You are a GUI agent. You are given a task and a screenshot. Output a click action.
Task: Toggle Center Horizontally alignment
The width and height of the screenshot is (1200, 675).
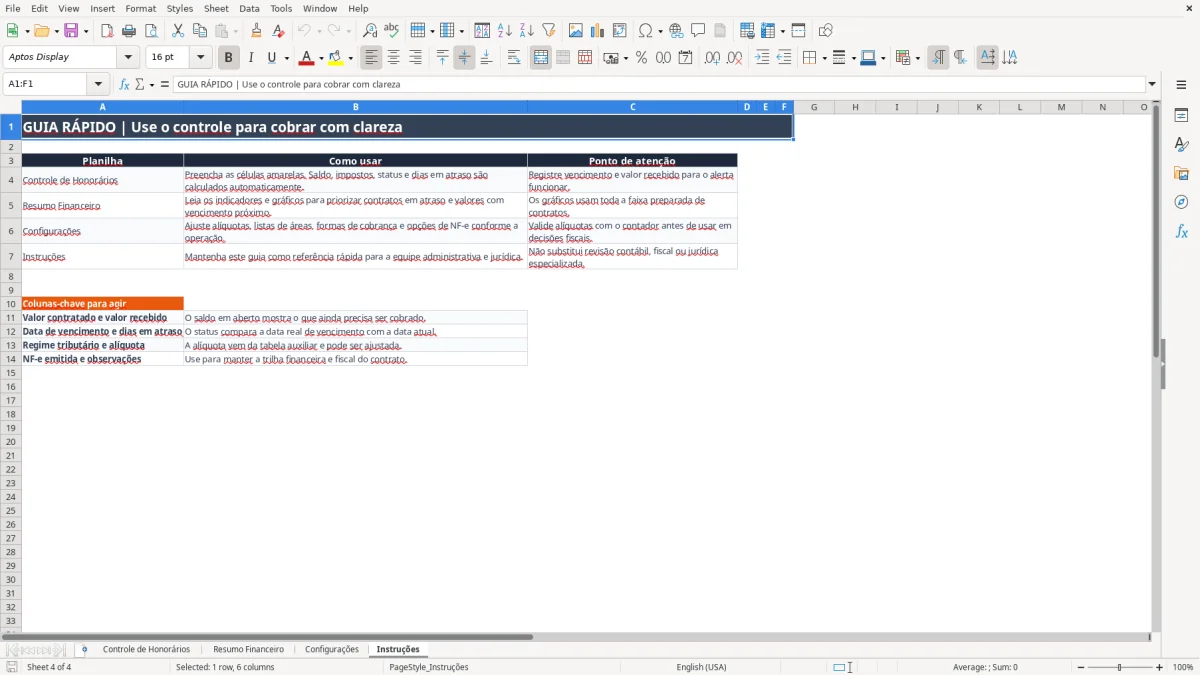coord(394,58)
